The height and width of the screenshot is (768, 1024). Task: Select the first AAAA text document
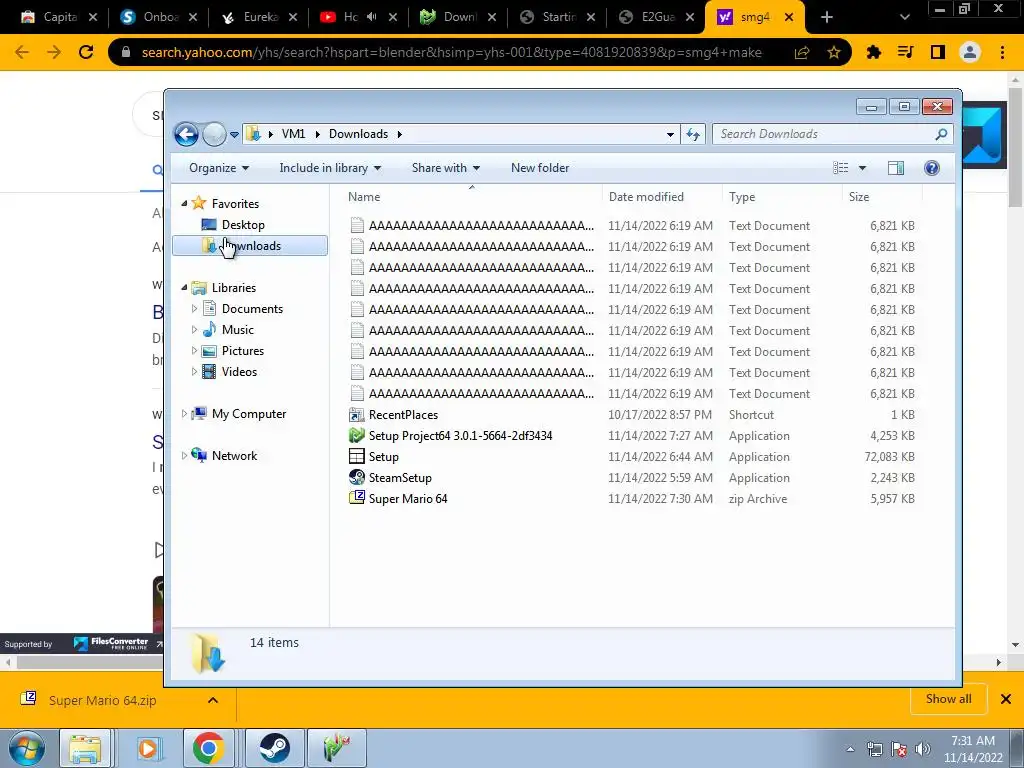(481, 225)
